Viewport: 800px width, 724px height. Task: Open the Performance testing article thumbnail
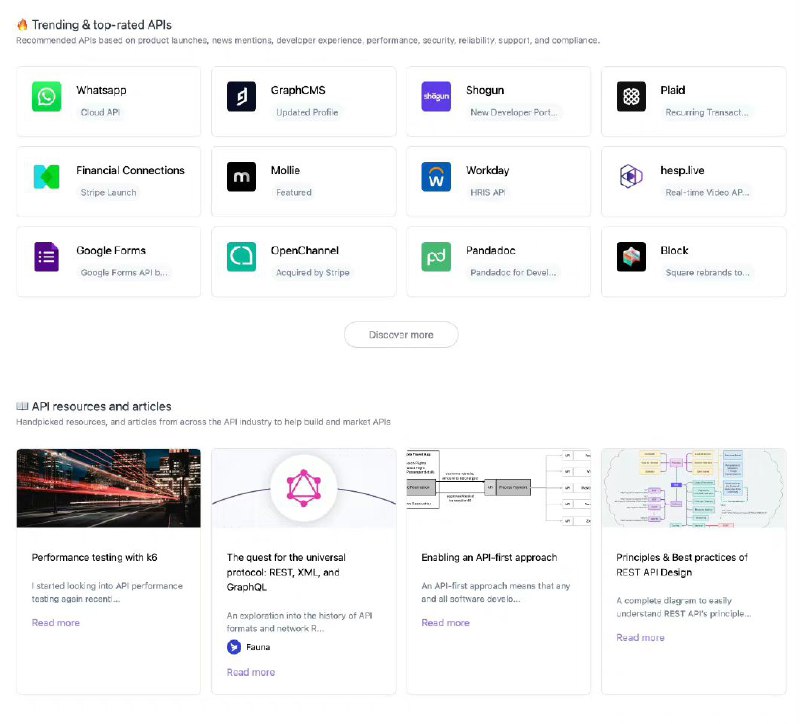(x=108, y=487)
